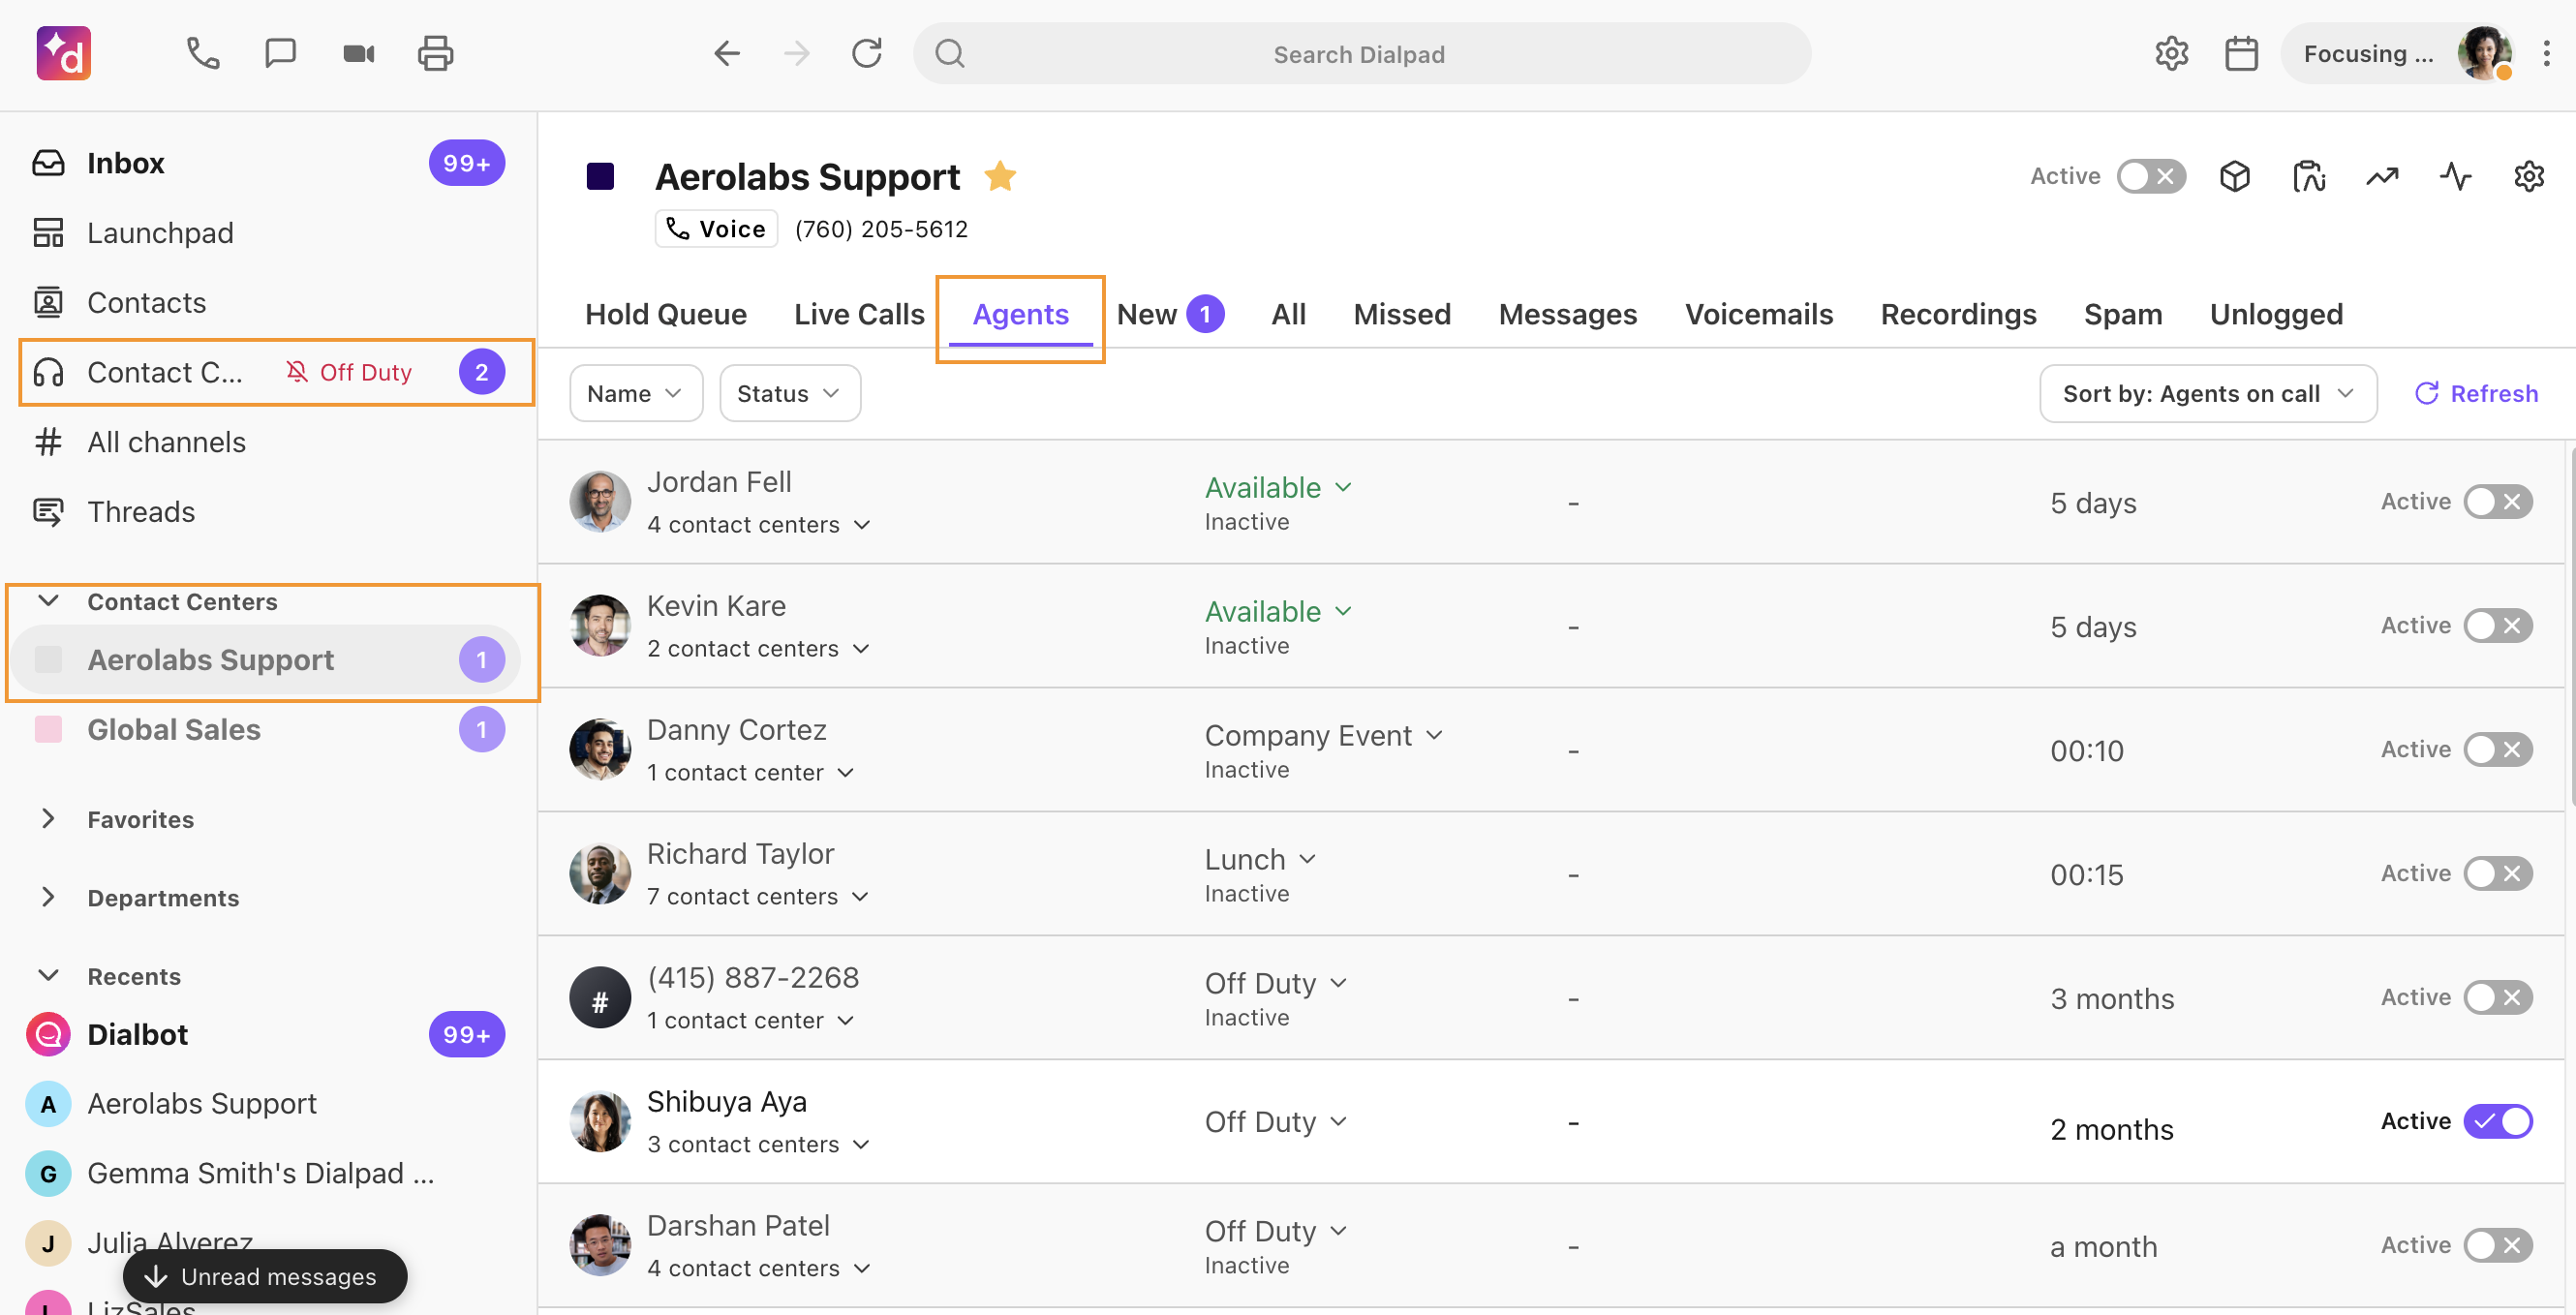Open Threads in sidebar

pos(267,511)
